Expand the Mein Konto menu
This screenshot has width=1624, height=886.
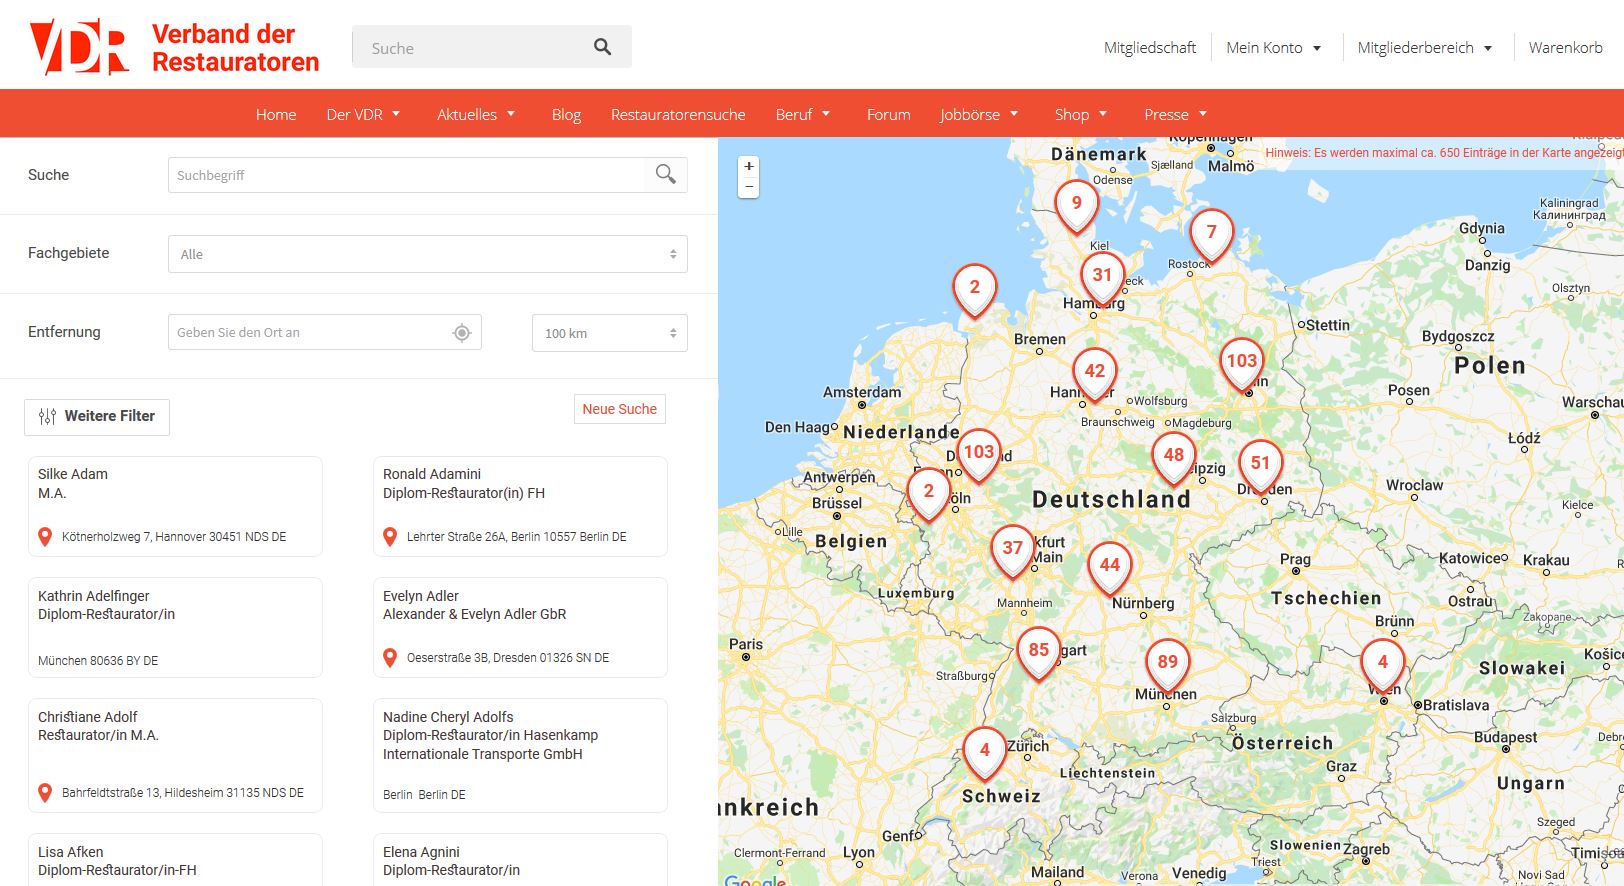[1274, 48]
